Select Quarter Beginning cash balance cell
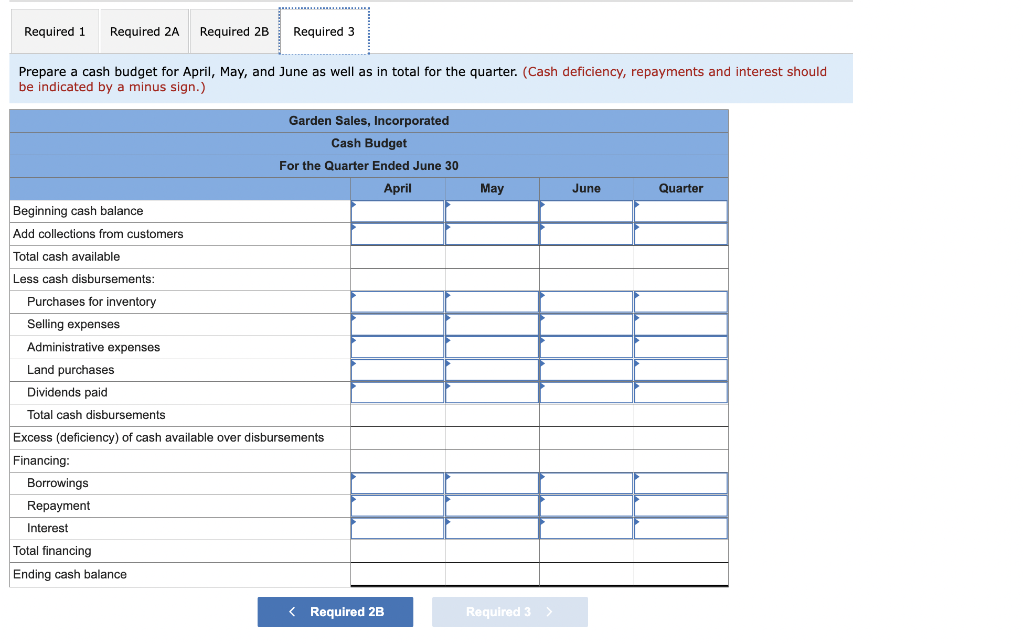Viewport: 1024px width, 644px height. tap(680, 211)
